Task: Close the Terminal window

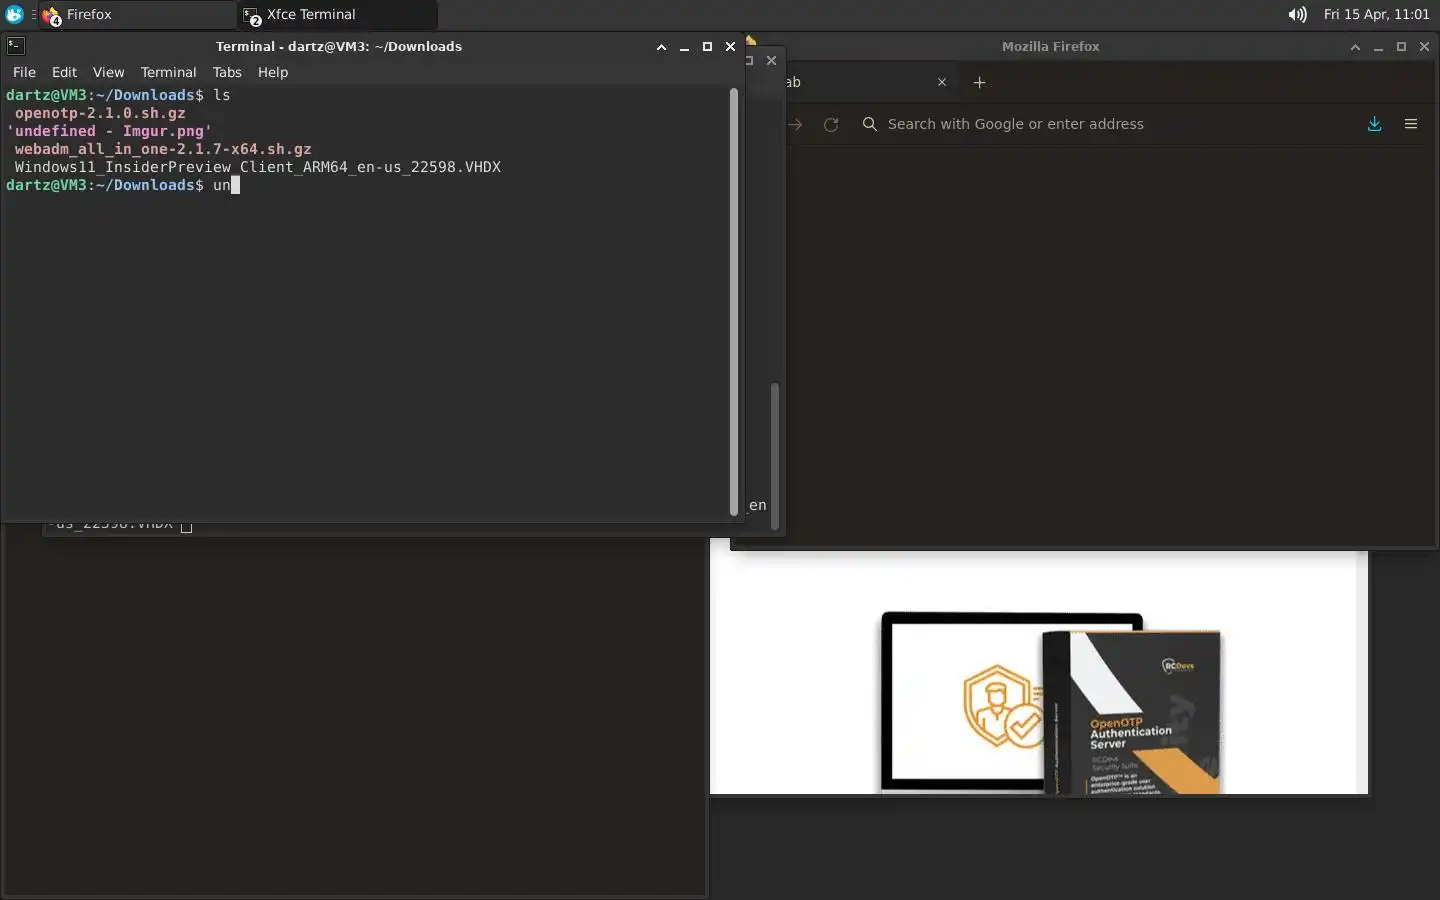Action: coord(730,47)
